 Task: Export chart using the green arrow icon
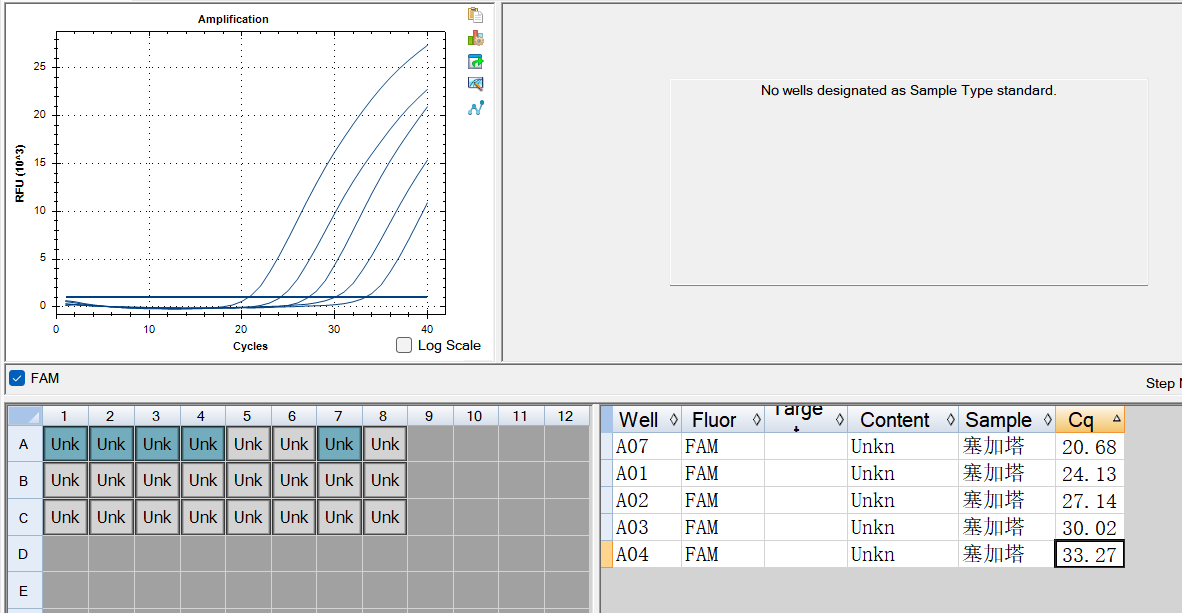click(x=475, y=62)
